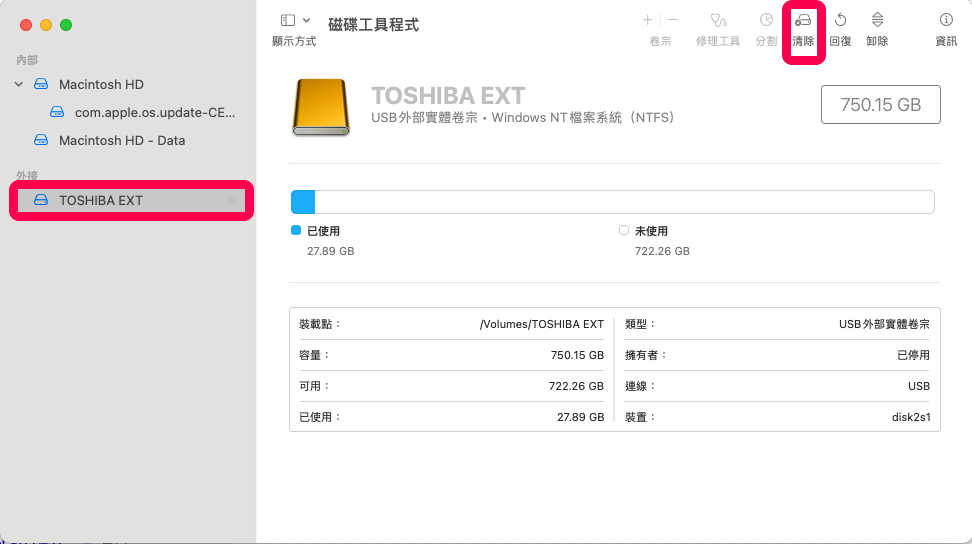Click the 722.26 GB unused legend value
972x544 pixels.
(x=662, y=251)
